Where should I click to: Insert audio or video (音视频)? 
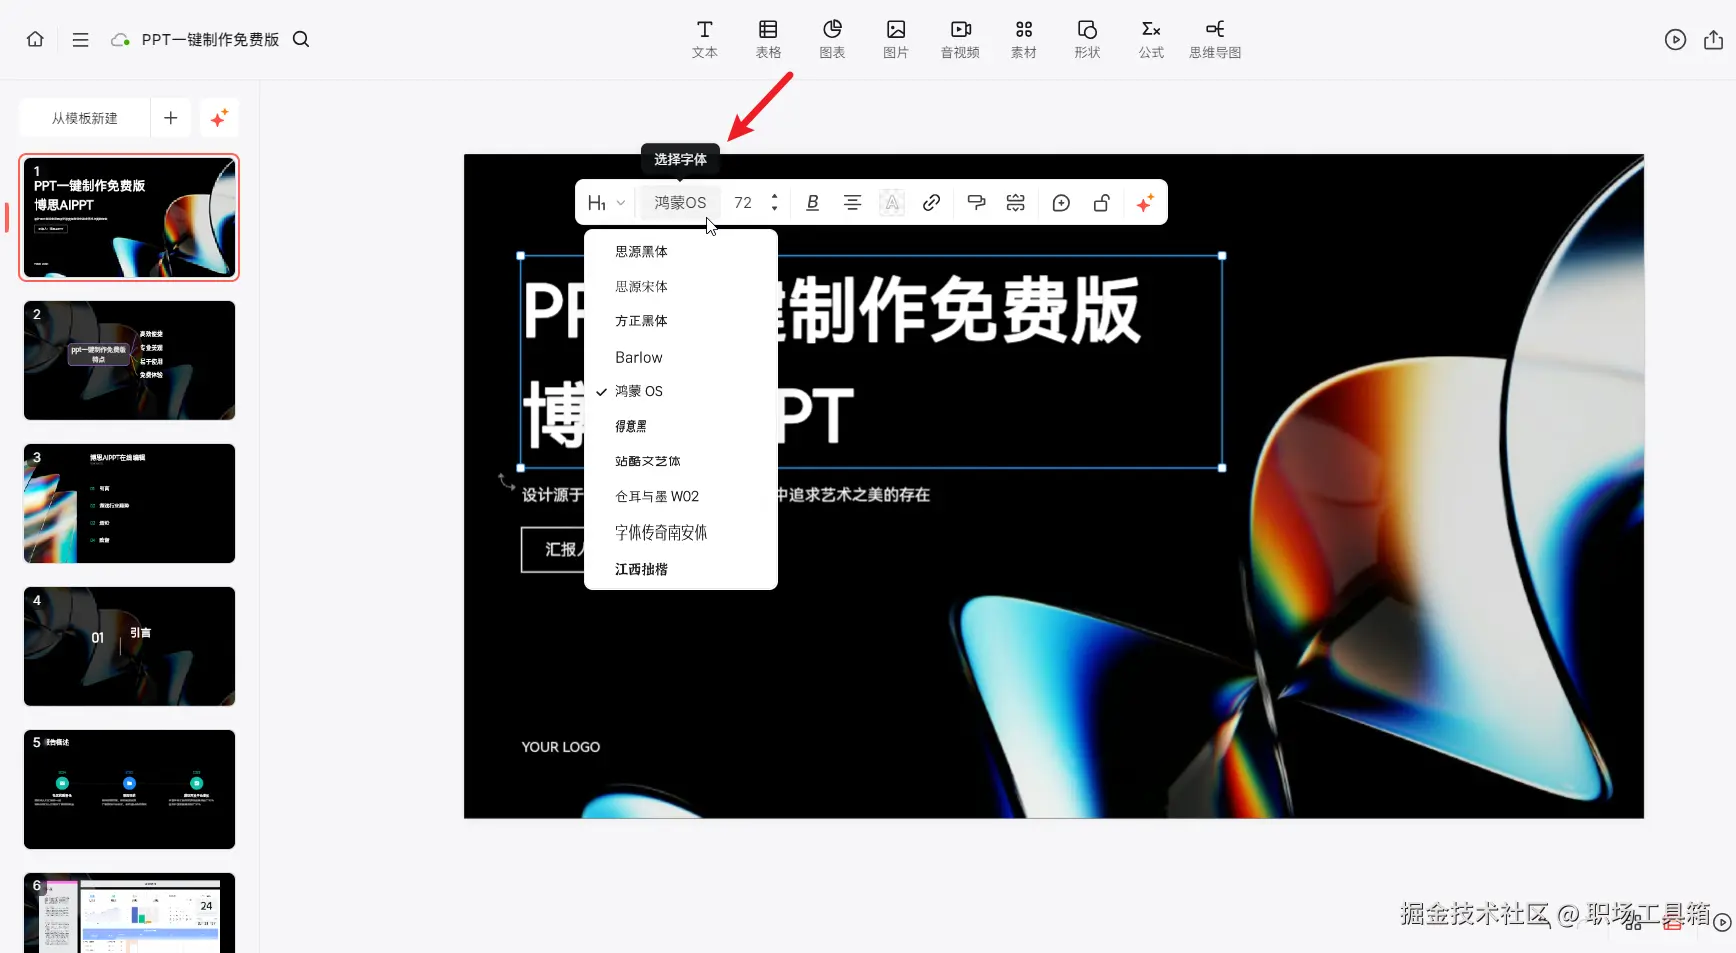point(960,39)
